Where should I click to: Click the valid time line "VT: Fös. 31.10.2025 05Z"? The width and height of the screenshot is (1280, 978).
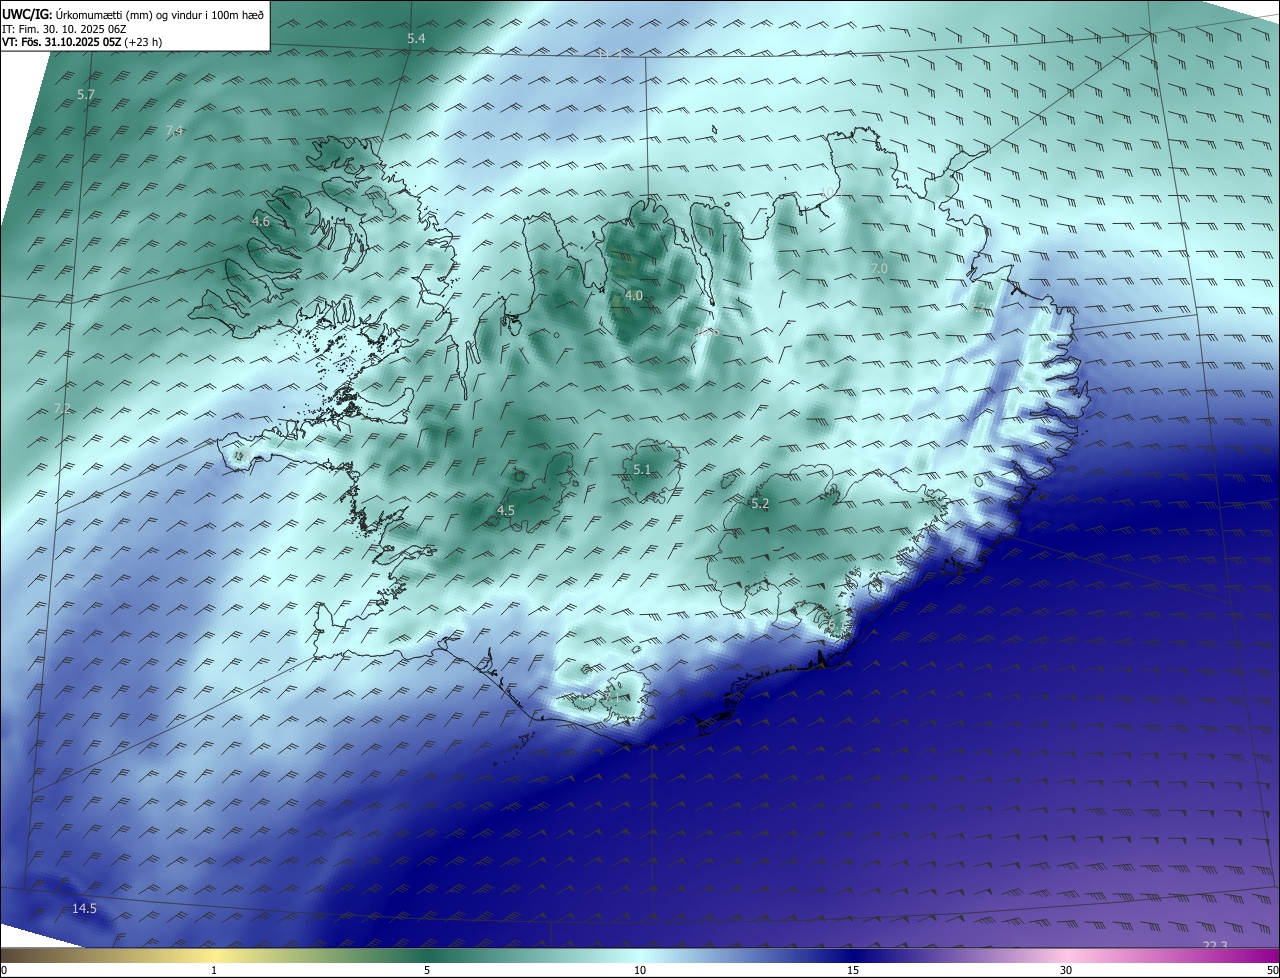click(62, 43)
